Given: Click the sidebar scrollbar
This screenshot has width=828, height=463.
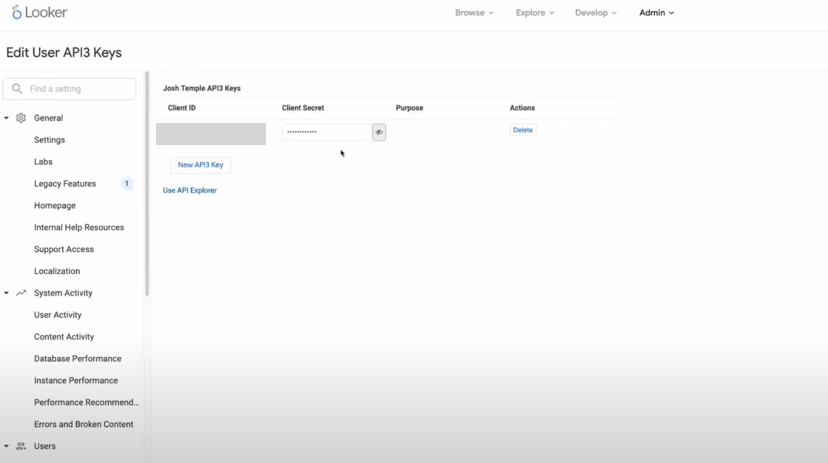Looking at the screenshot, I should click(x=147, y=184).
